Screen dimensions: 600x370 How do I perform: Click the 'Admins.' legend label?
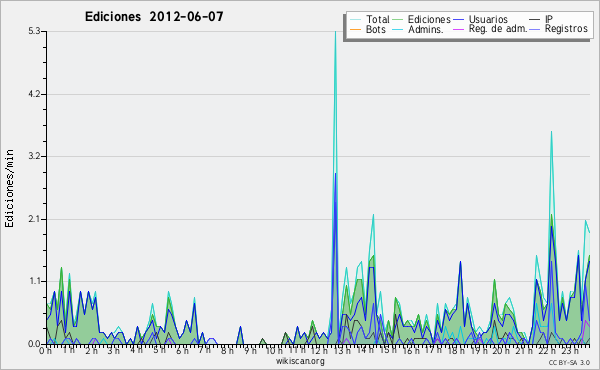pos(426,29)
